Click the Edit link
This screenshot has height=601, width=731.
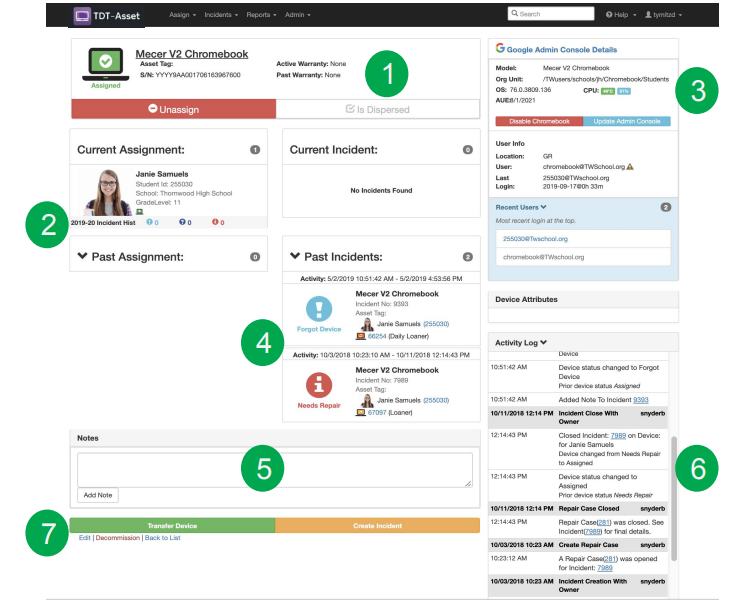(84, 538)
